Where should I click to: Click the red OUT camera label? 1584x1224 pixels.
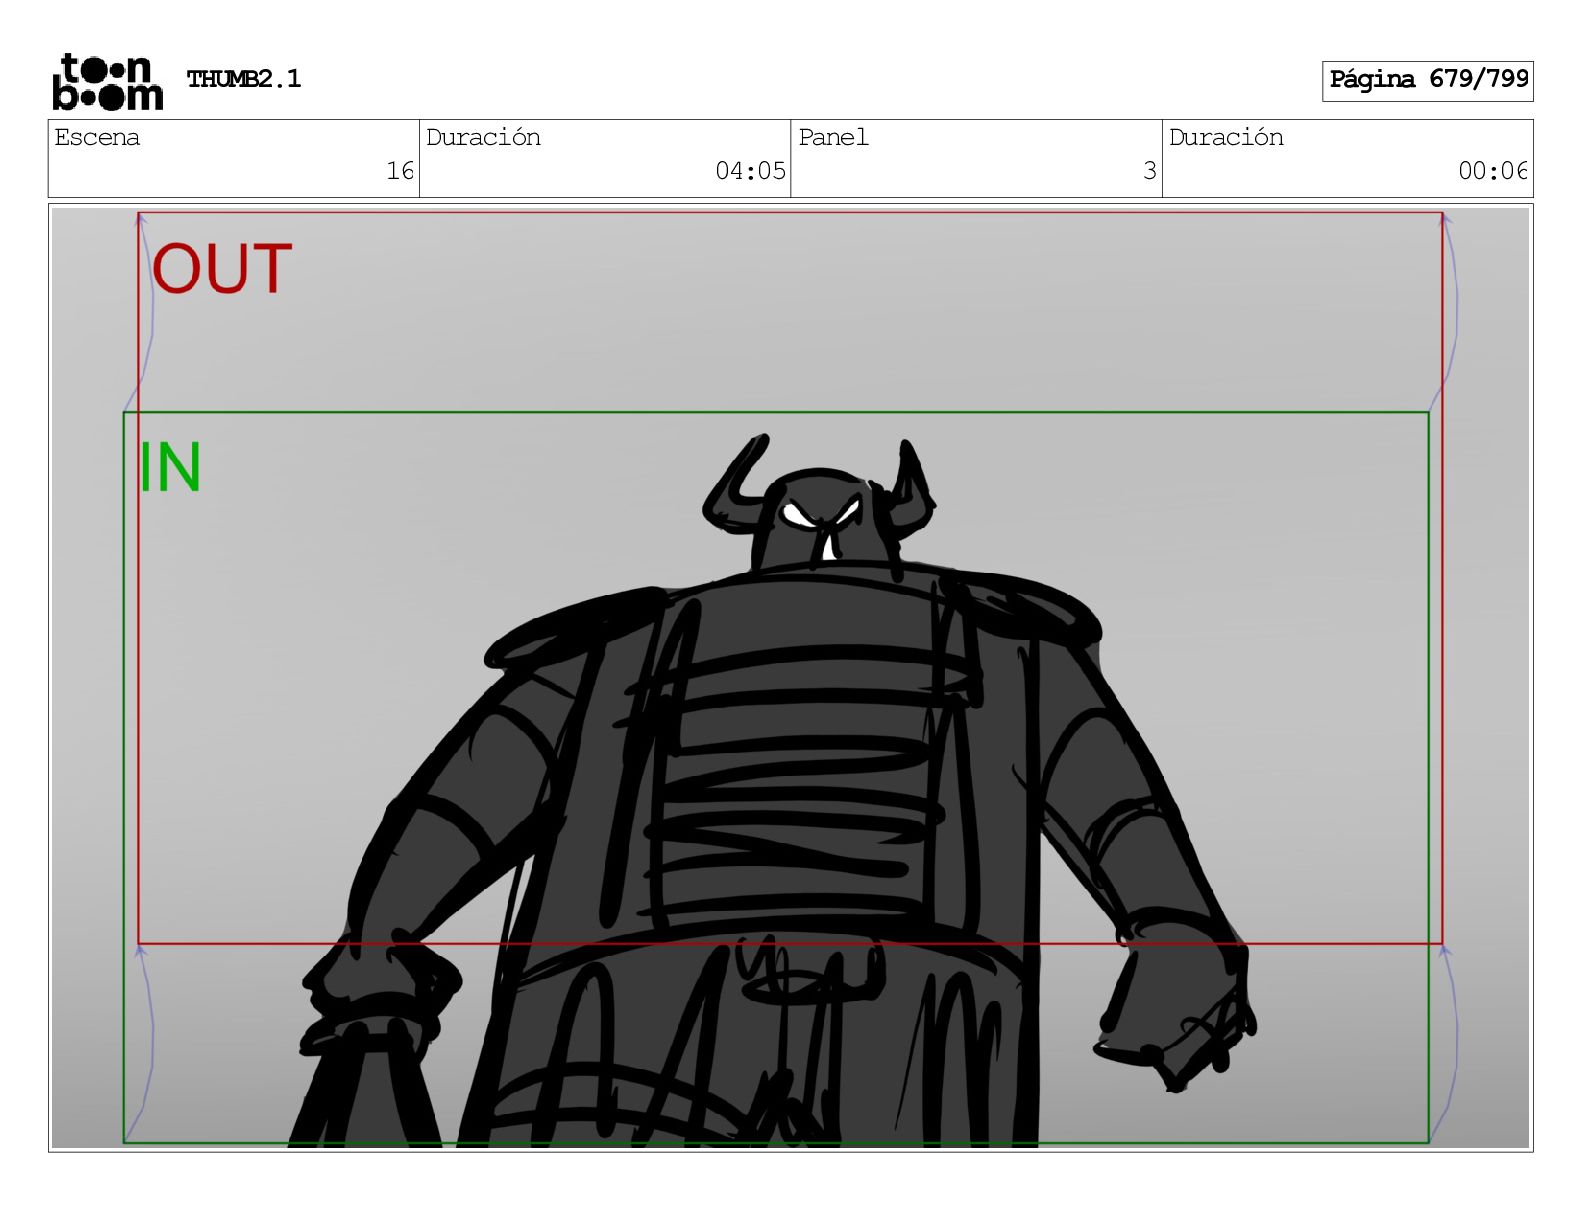pyautogui.click(x=222, y=269)
